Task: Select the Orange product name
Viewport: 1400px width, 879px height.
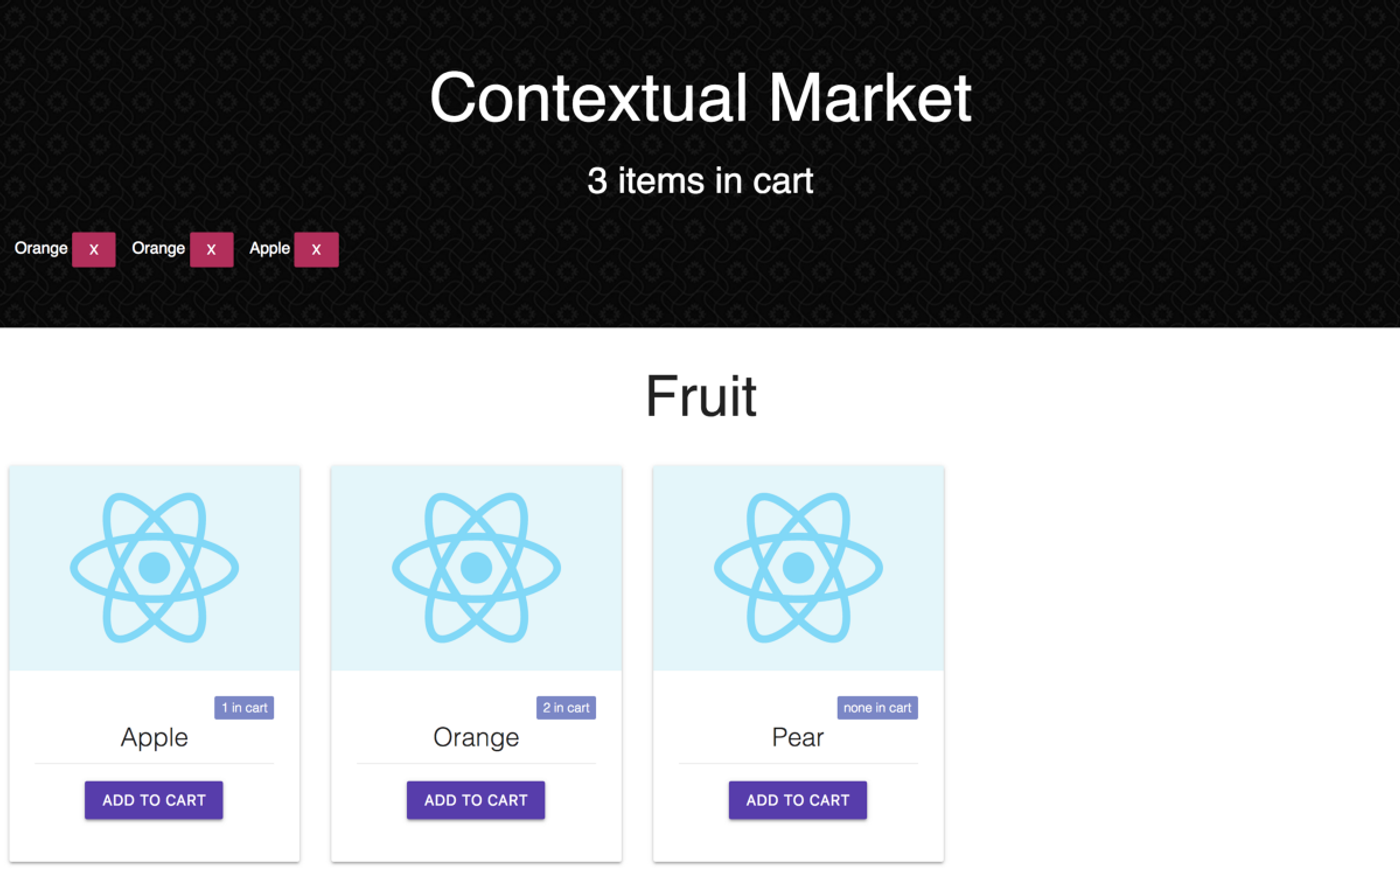Action: (x=476, y=737)
